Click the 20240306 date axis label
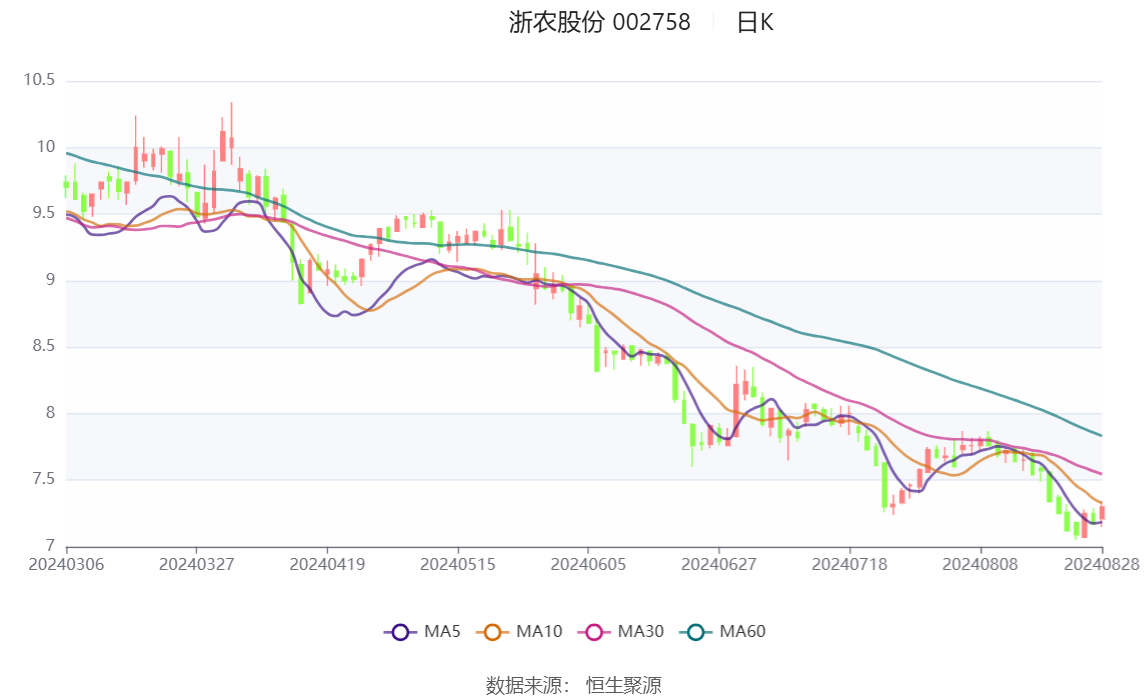This screenshot has width=1147, height=699. point(67,564)
